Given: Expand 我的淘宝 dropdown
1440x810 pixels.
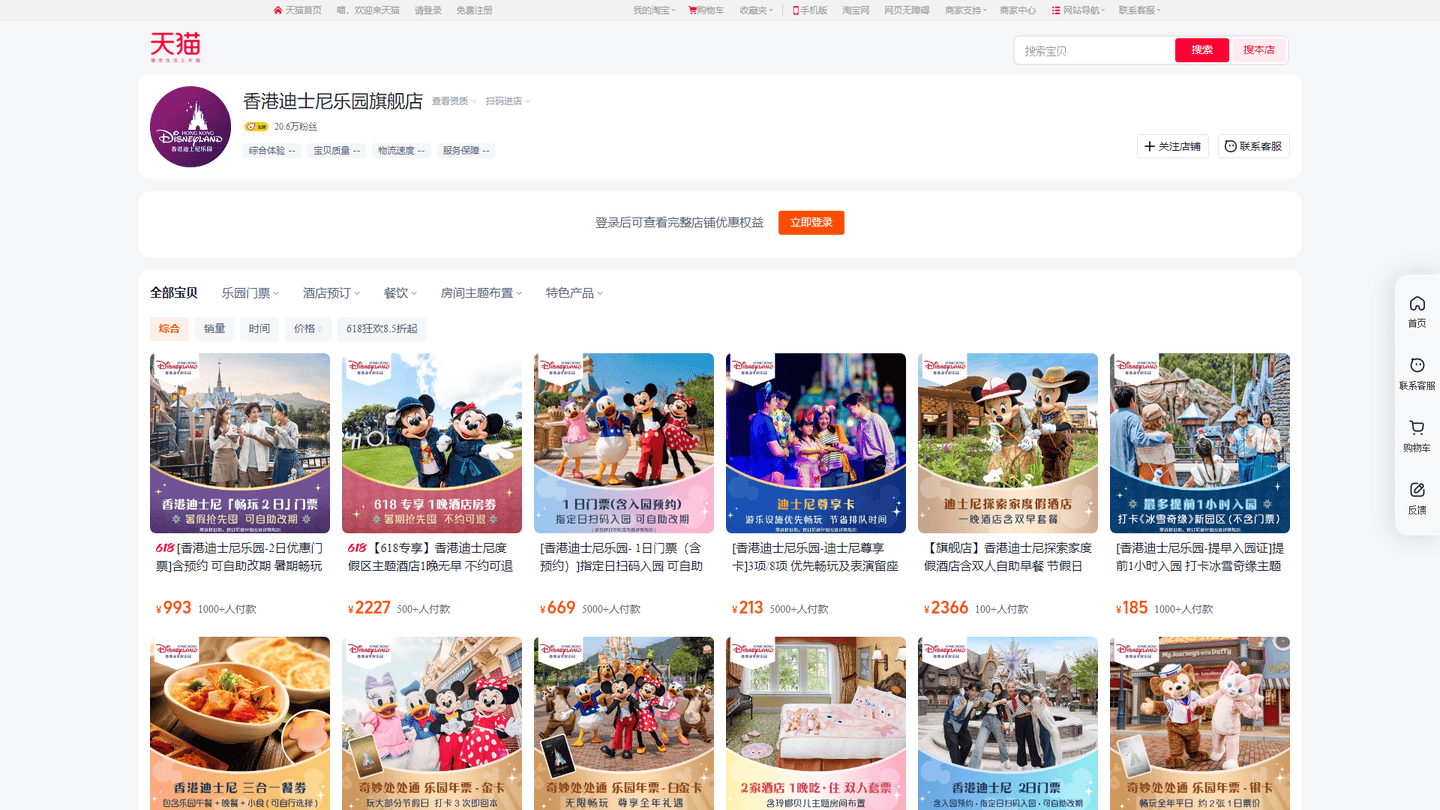Looking at the screenshot, I should pos(654,10).
